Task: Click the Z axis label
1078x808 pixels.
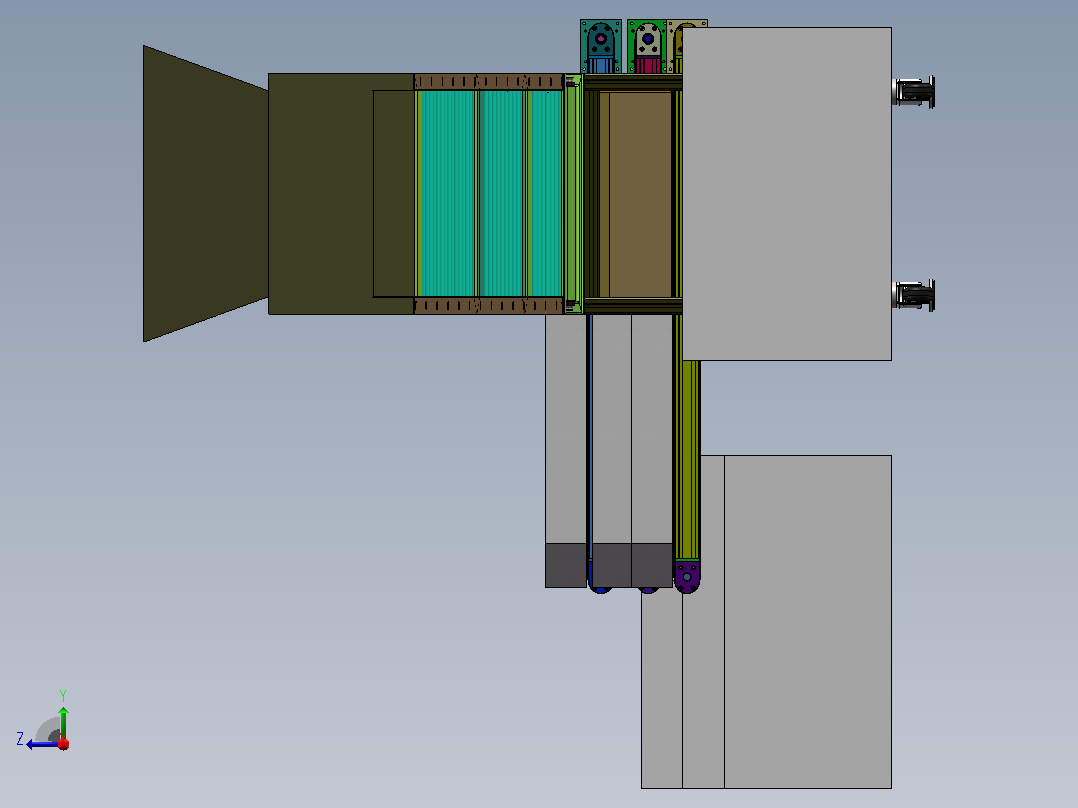Action: pyautogui.click(x=20, y=739)
